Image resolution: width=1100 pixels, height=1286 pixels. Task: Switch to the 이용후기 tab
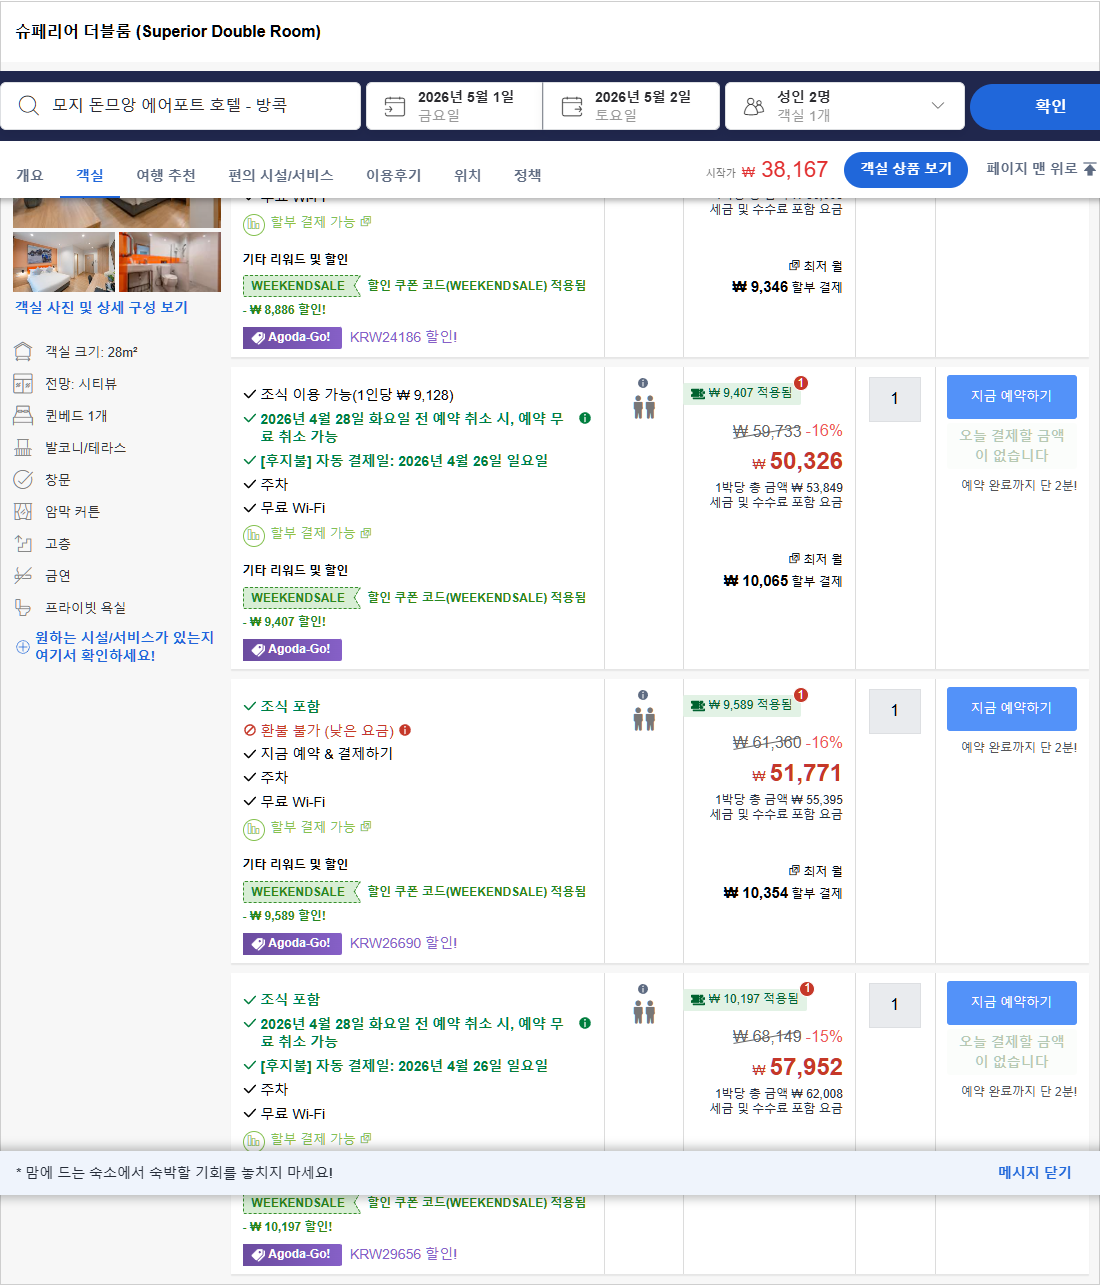click(393, 175)
